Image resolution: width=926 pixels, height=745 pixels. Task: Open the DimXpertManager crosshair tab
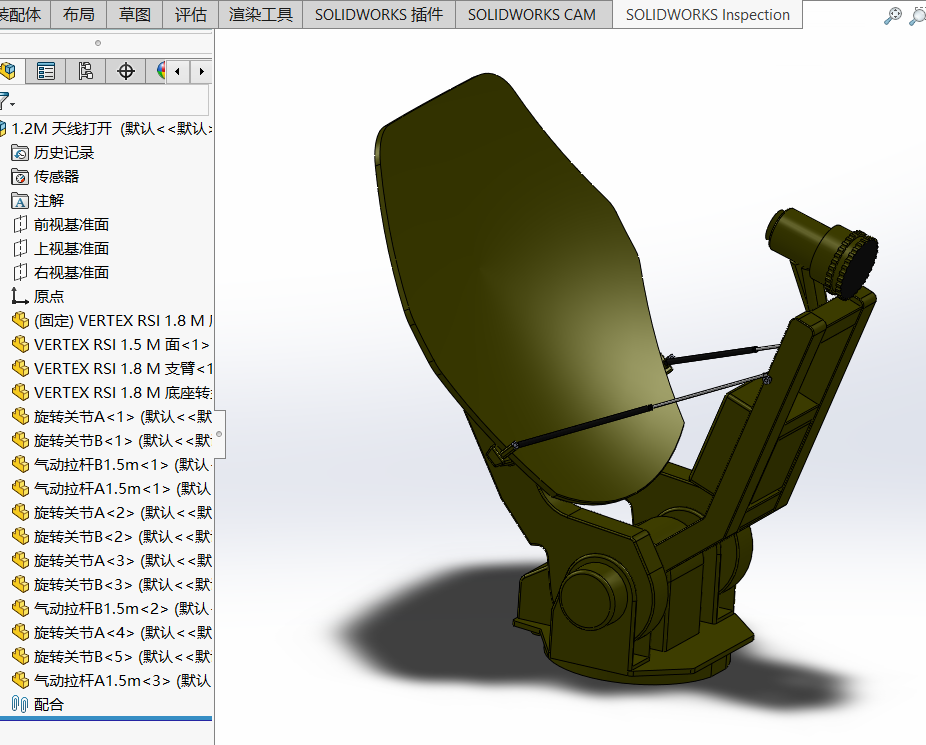[126, 71]
